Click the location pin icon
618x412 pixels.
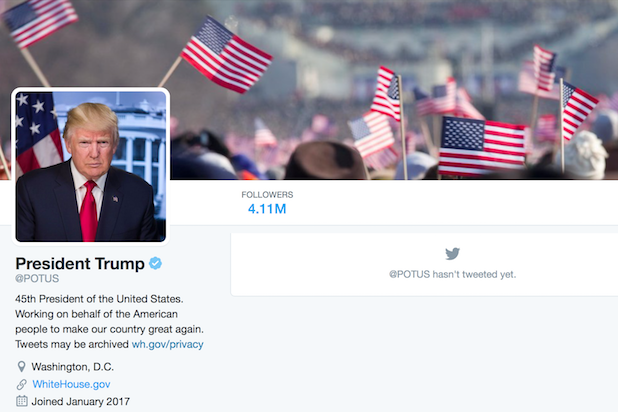pos(22,367)
